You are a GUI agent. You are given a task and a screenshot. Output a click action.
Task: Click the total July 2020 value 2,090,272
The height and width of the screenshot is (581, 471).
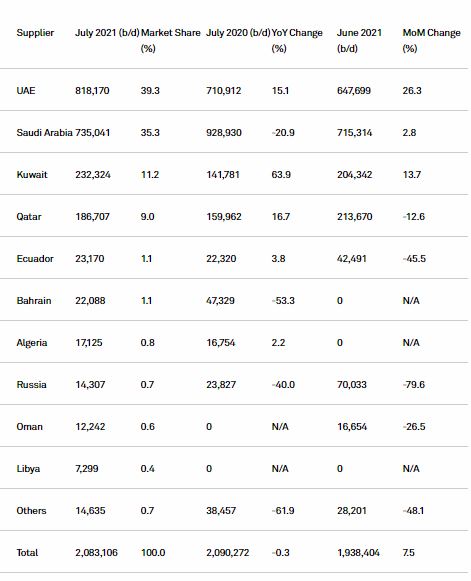(228, 553)
